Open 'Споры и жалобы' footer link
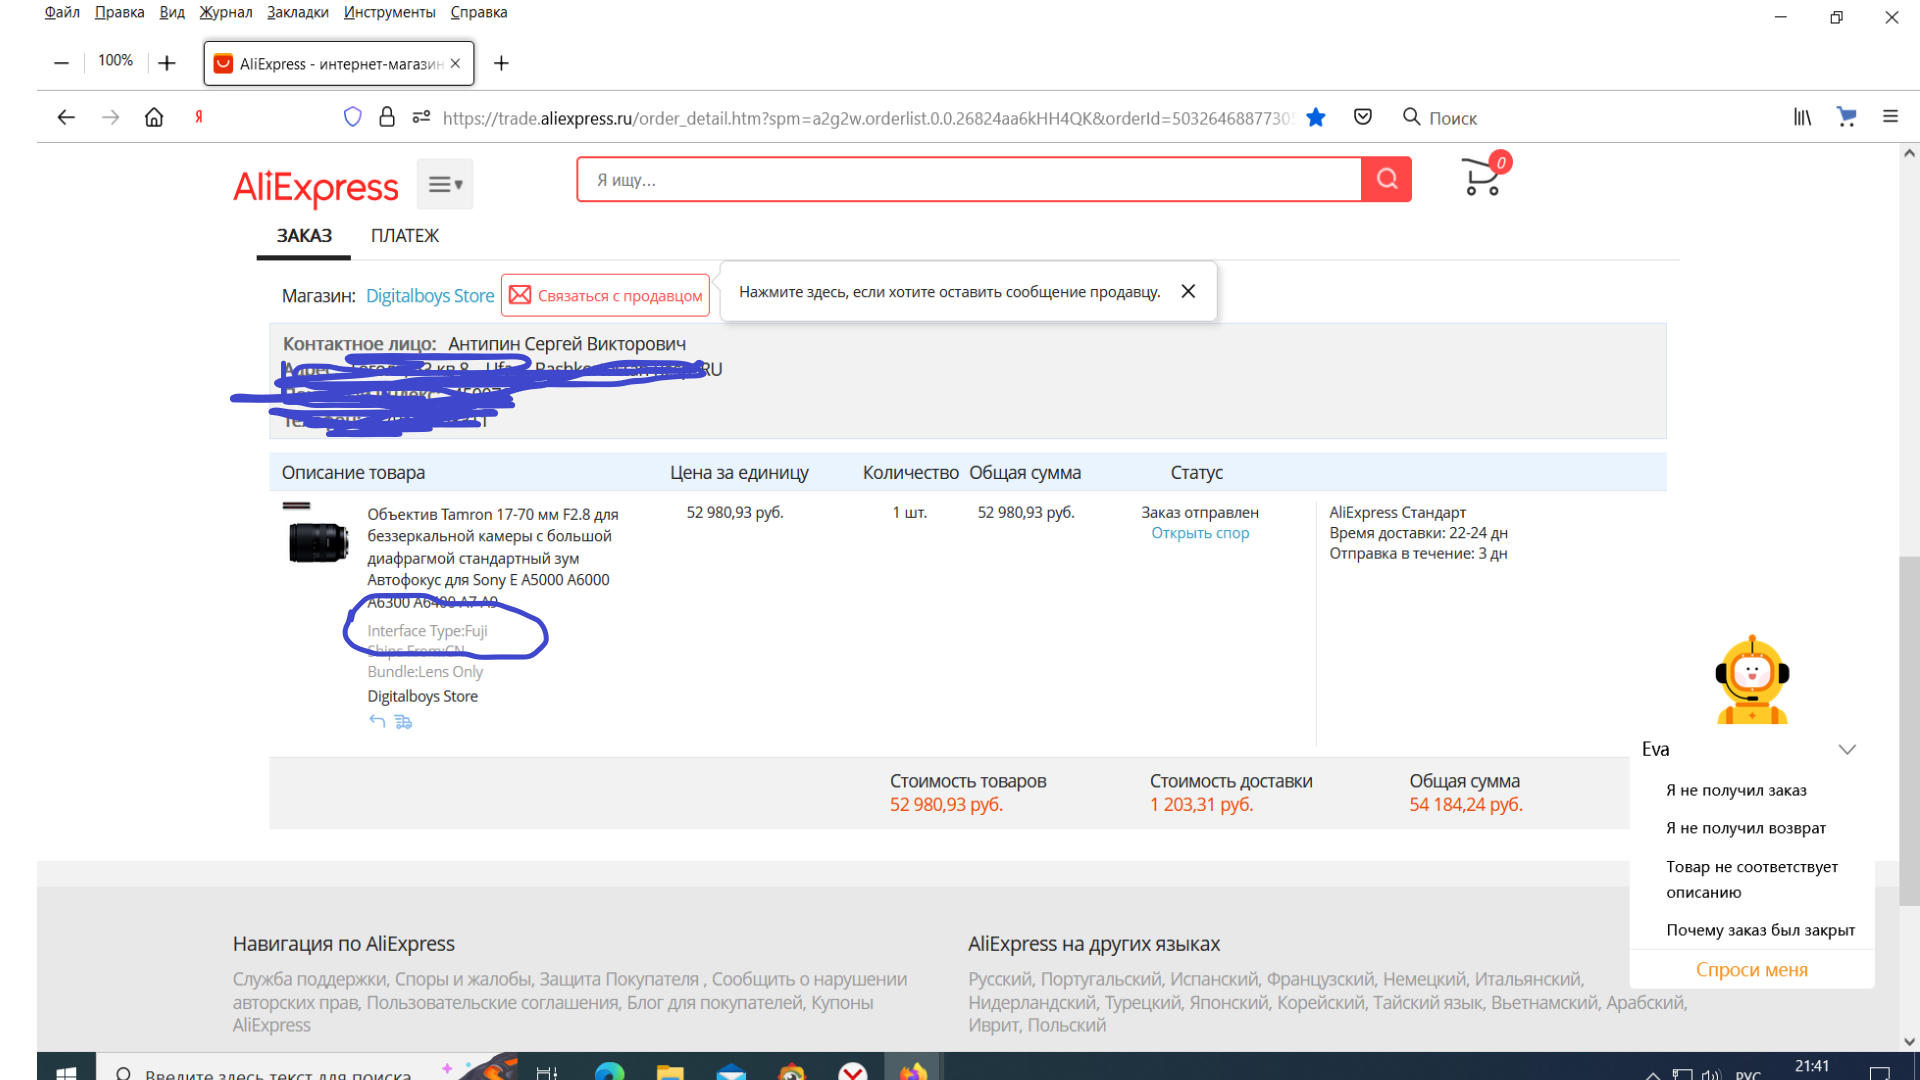The height and width of the screenshot is (1080, 1920). [463, 979]
